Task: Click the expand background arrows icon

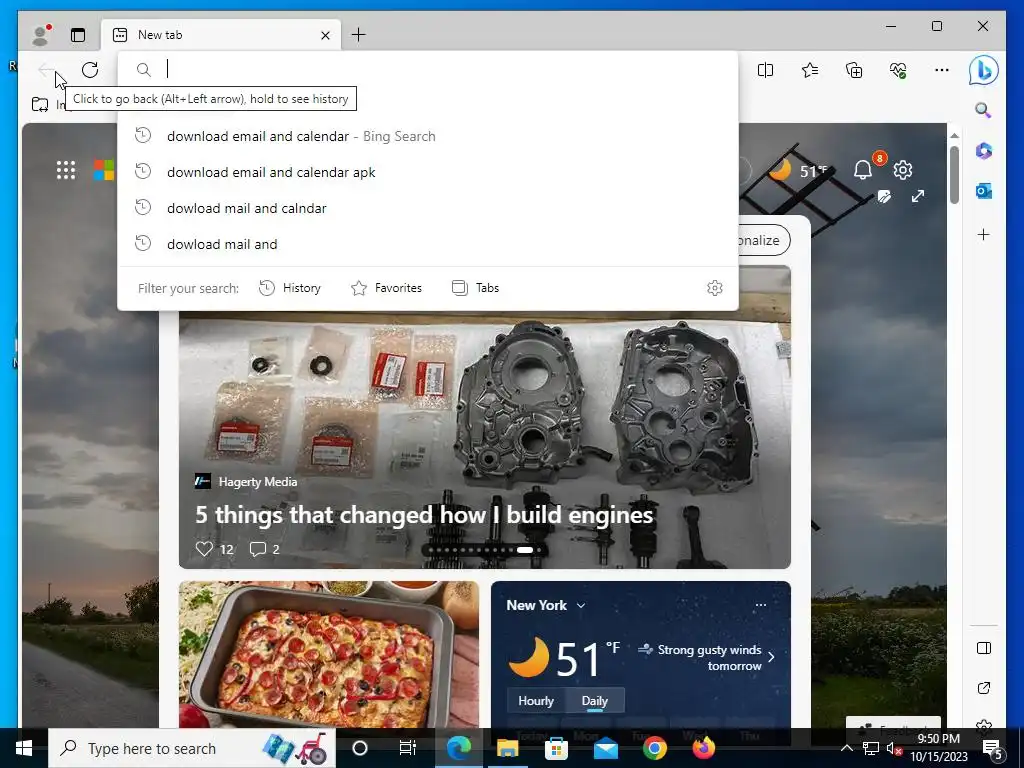Action: pyautogui.click(x=918, y=196)
